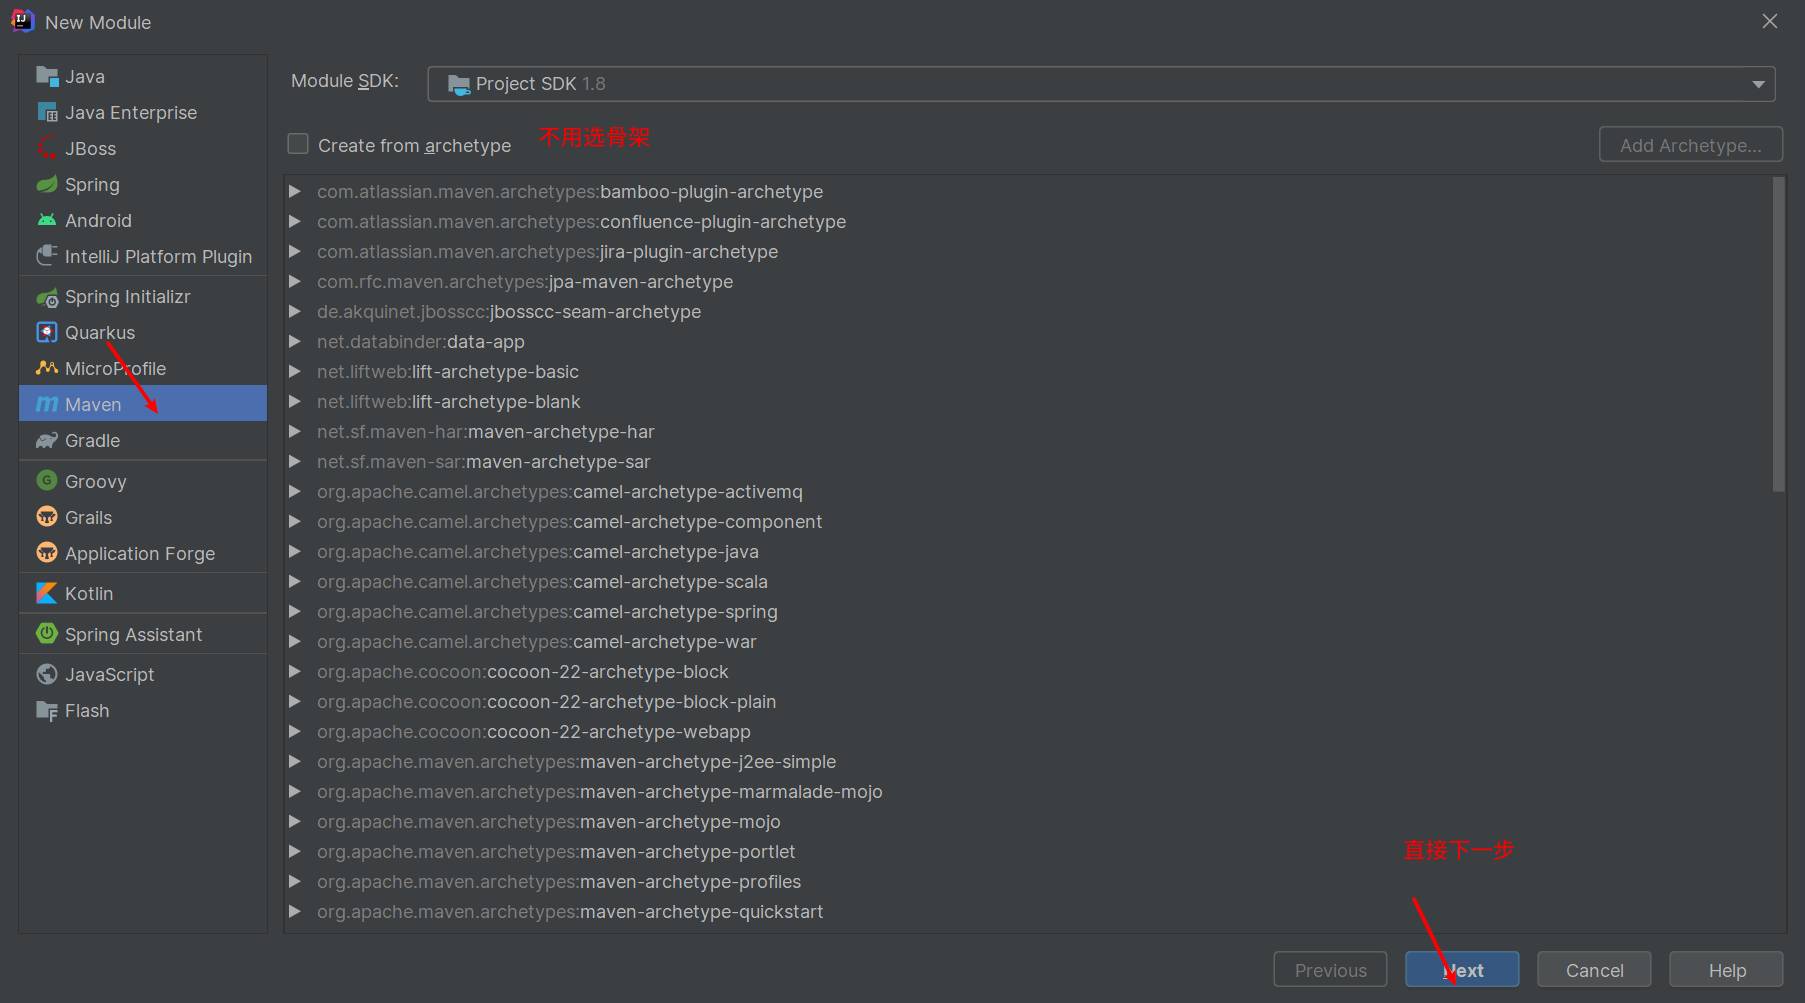The width and height of the screenshot is (1805, 1003).
Task: Select camel-archetype-war row
Action: tap(1028, 641)
